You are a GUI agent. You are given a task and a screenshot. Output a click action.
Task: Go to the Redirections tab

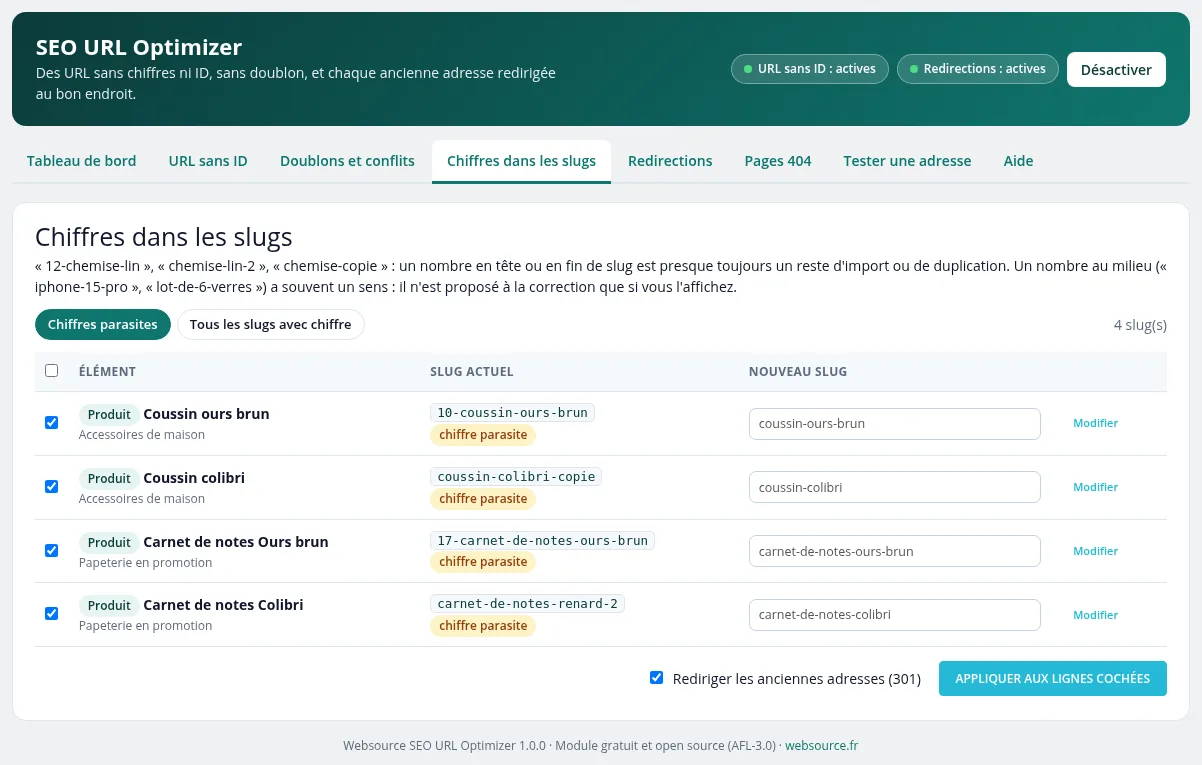(670, 161)
